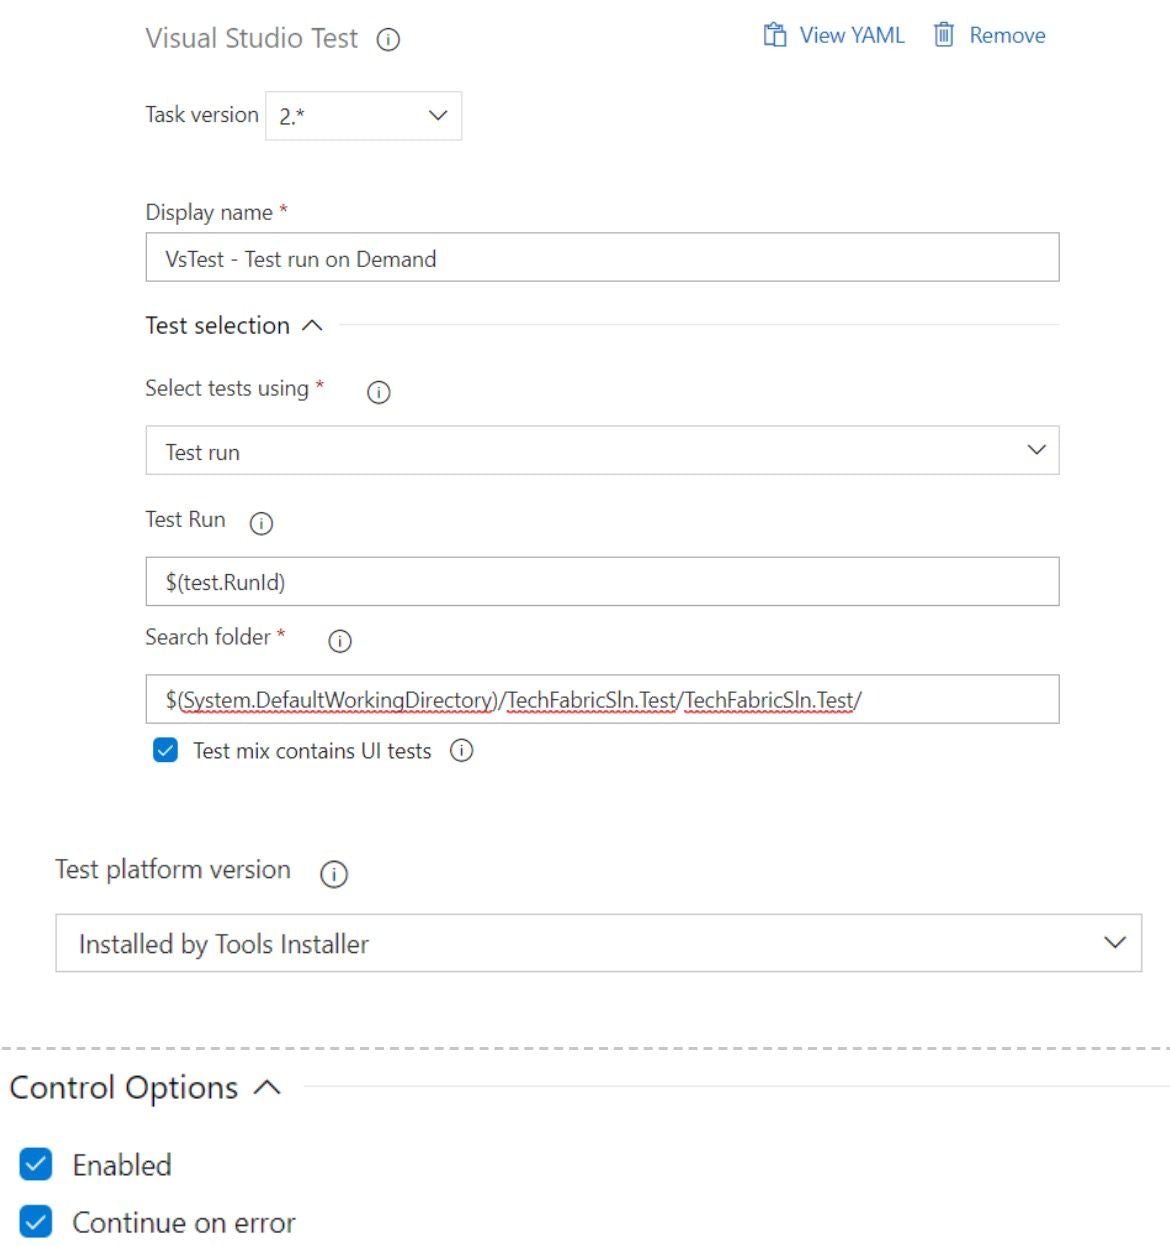Open the Search folder info tooltip

click(x=339, y=641)
